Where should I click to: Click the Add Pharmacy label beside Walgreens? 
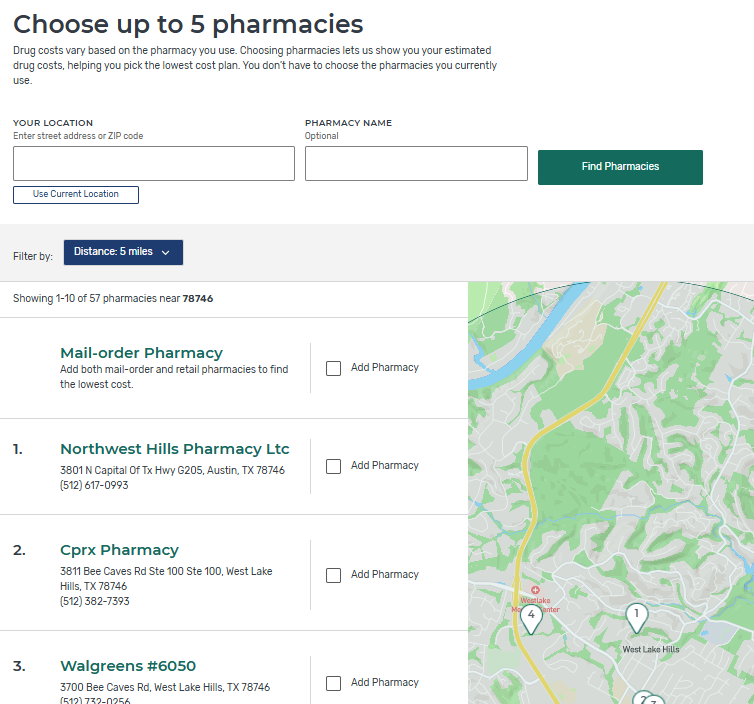pyautogui.click(x=385, y=682)
